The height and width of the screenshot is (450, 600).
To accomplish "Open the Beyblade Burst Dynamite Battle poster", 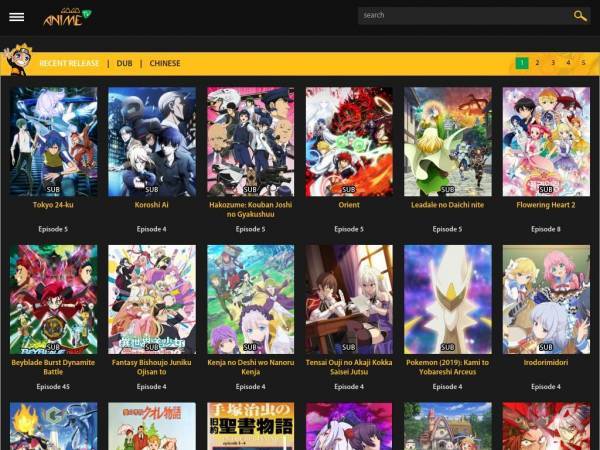I will coord(54,299).
